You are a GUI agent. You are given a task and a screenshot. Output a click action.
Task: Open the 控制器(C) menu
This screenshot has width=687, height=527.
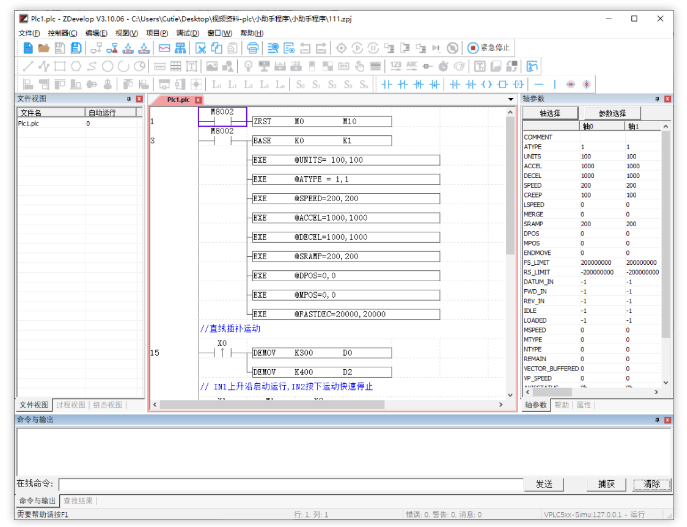(x=62, y=33)
